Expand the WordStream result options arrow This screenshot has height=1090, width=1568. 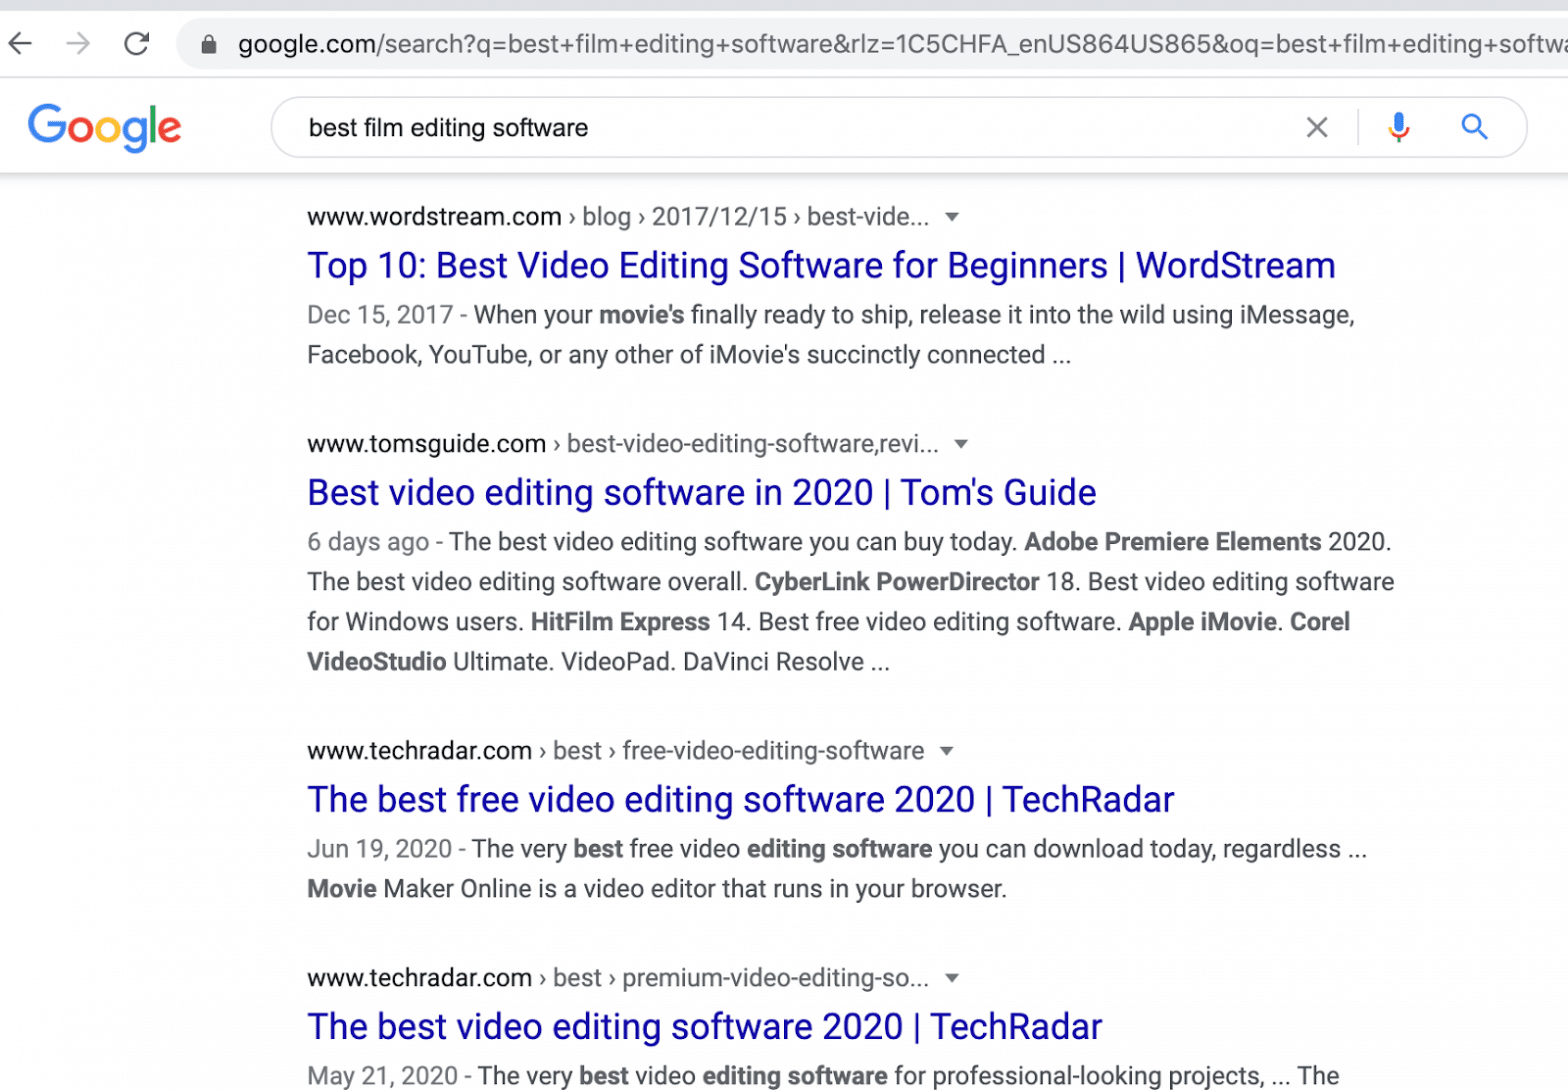point(952,217)
